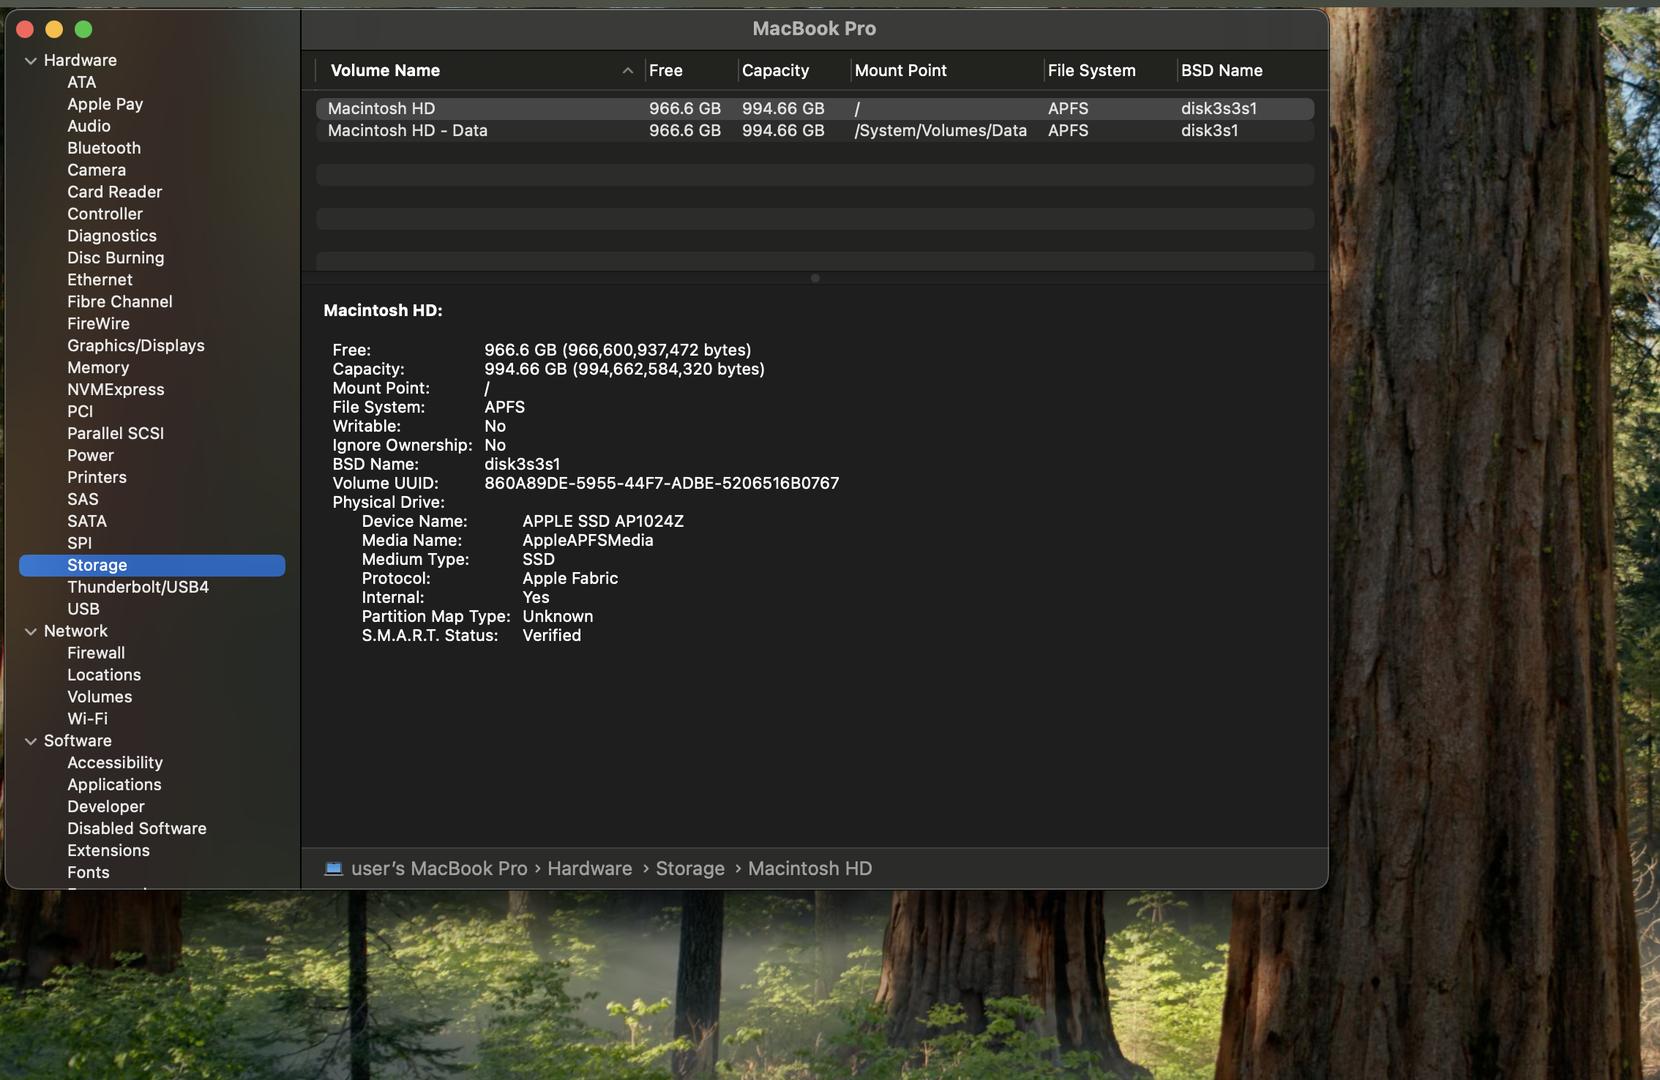The height and width of the screenshot is (1080, 1660).
Task: Click the yellow minimize window button
Action: pos(54,30)
